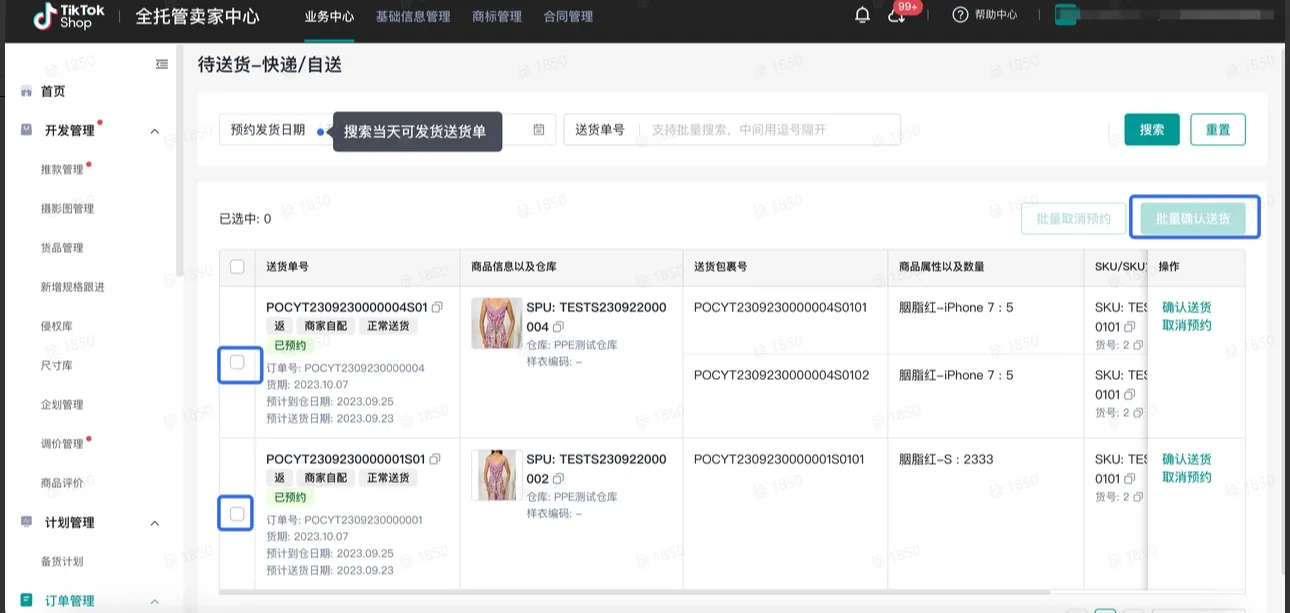Open the calendar icon in the date field
The image size is (1290, 613).
pos(539,129)
